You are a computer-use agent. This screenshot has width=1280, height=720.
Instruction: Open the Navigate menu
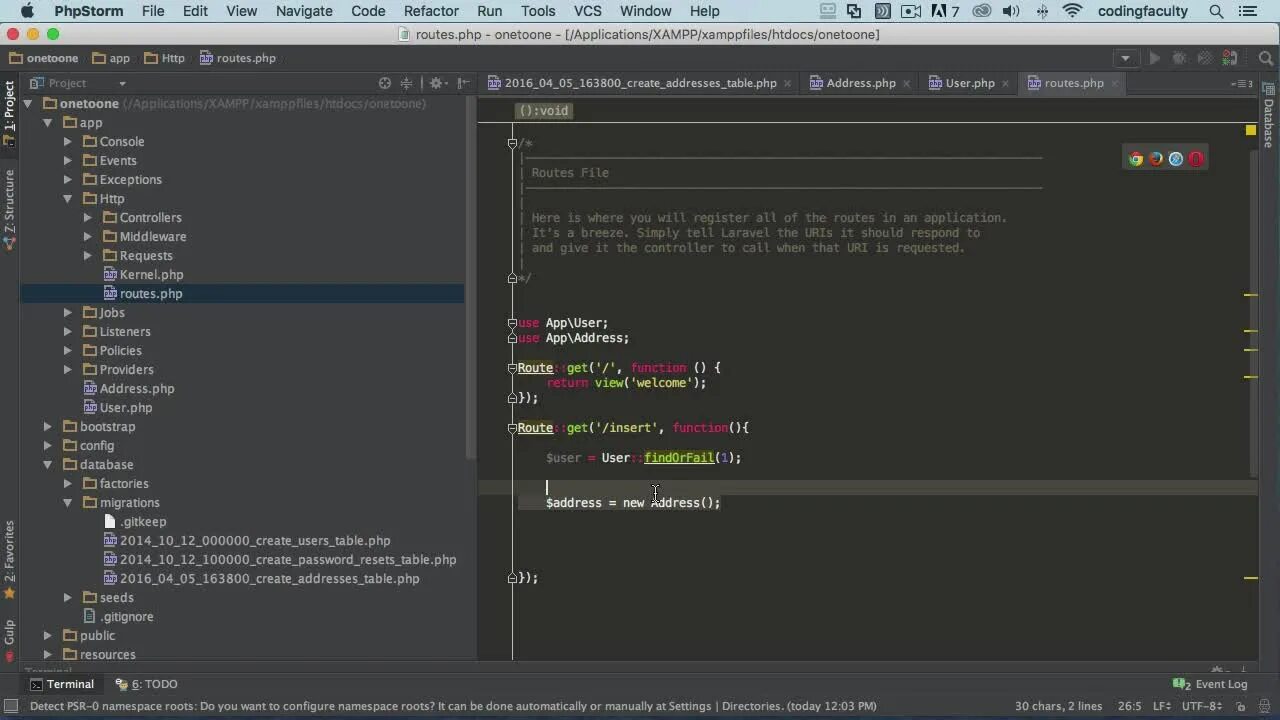[x=304, y=11]
